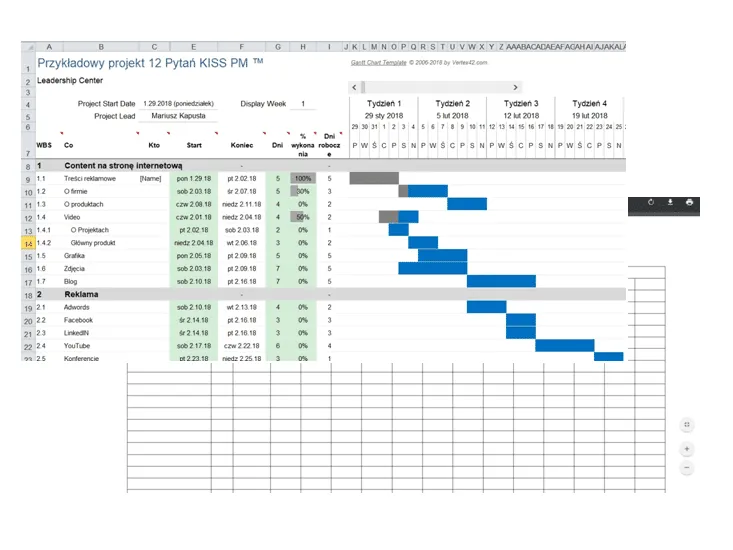Click the title Przykładowy projekt 12 Pytań KISS PM
Viewport: 733px width, 550px height.
150,63
